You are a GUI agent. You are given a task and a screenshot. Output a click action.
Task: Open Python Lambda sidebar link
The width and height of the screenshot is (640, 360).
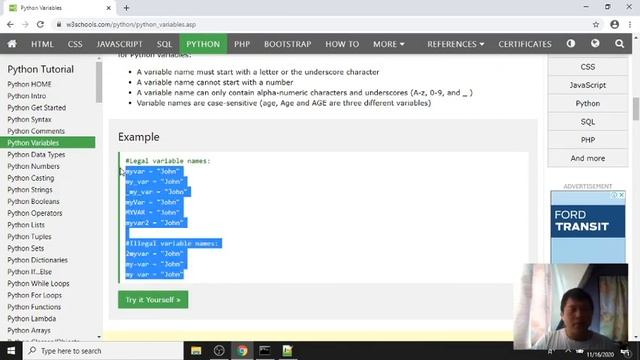click(x=31, y=319)
